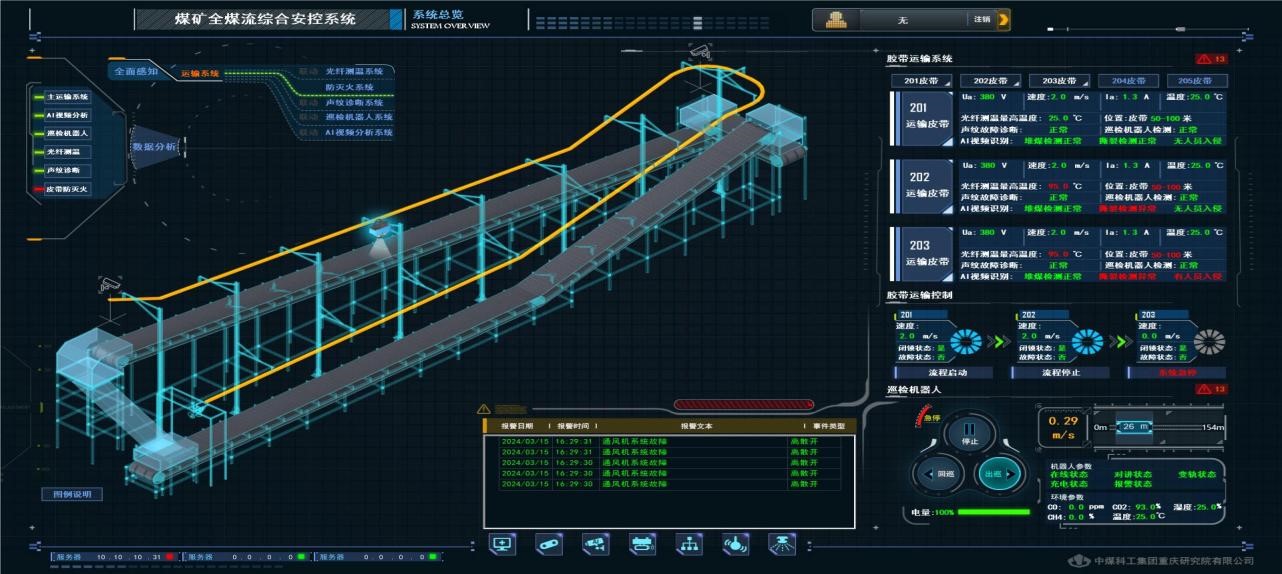Open the 注销 arrow at top right
This screenshot has height=574, width=1282.
(1003, 19)
